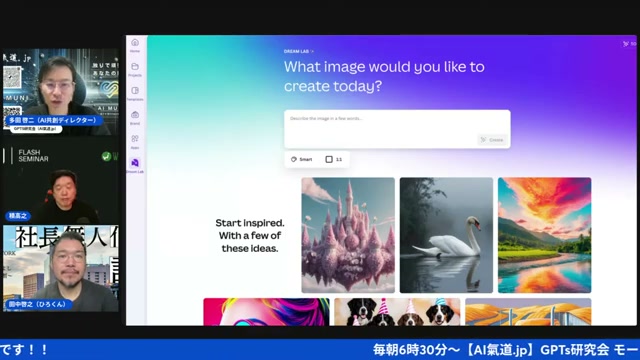Select the colorful sunset river image
This screenshot has height=360, width=640.
[x=544, y=235]
